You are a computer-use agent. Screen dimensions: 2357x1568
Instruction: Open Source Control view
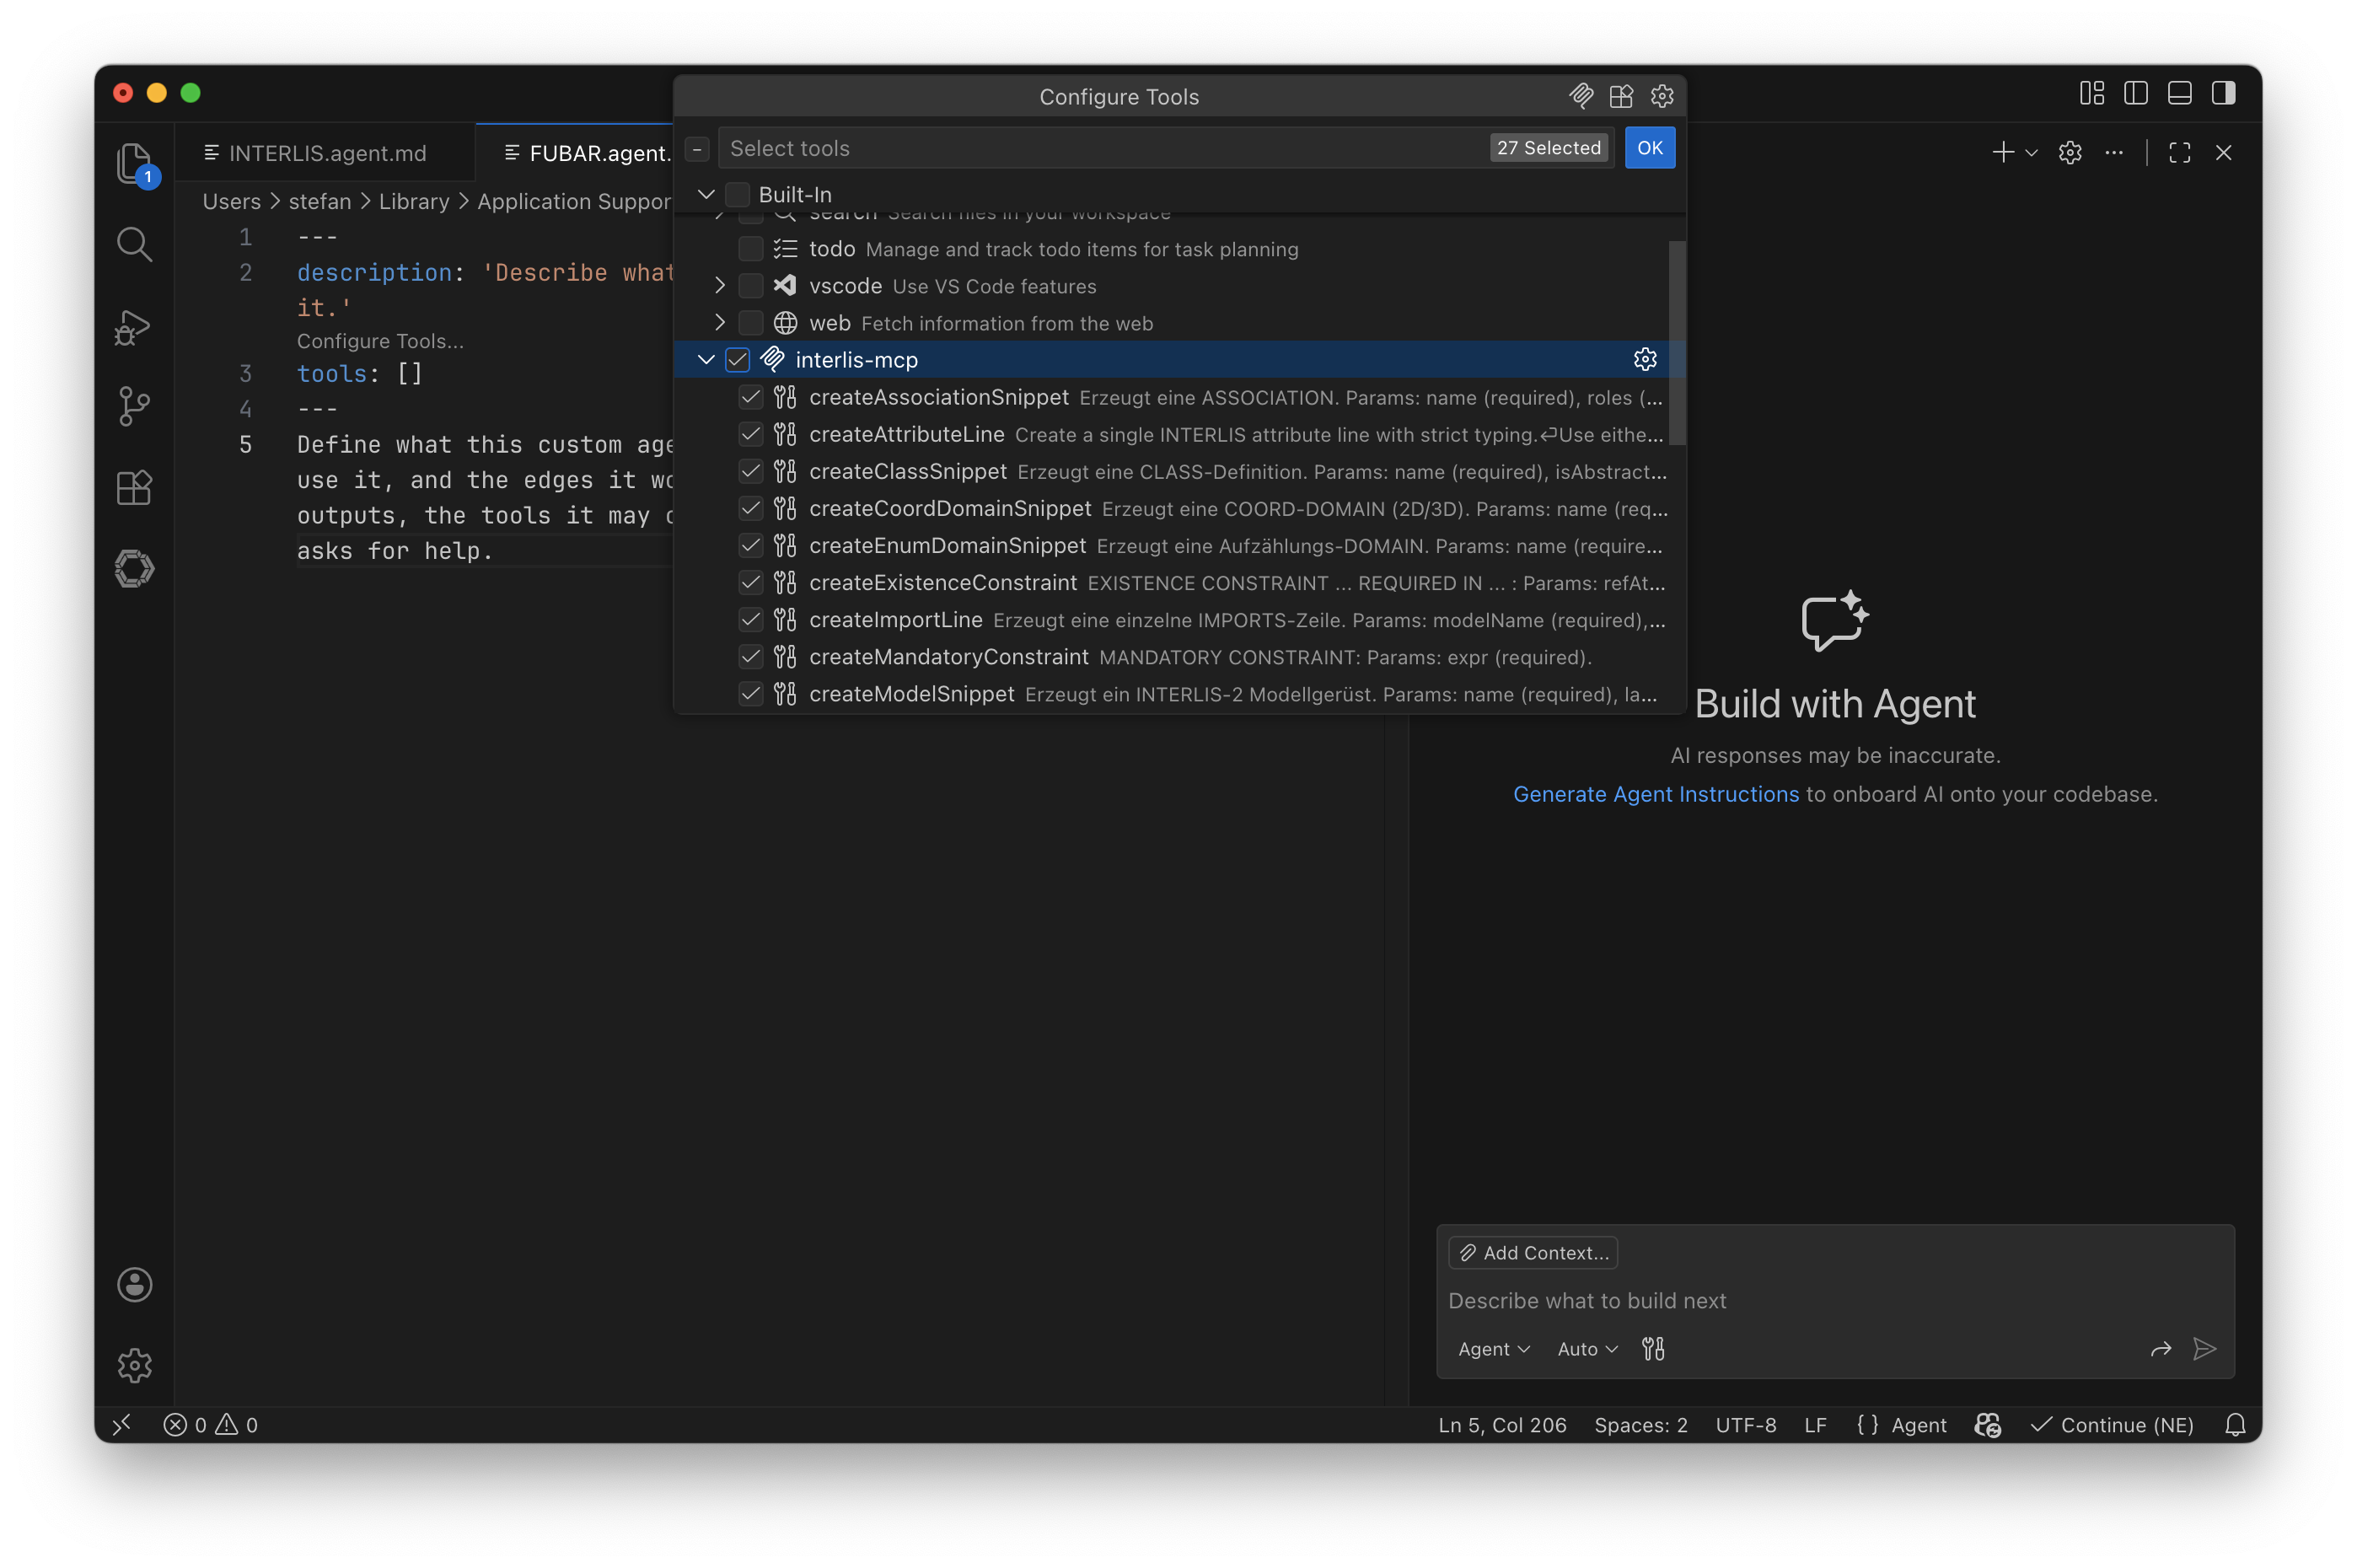(134, 406)
